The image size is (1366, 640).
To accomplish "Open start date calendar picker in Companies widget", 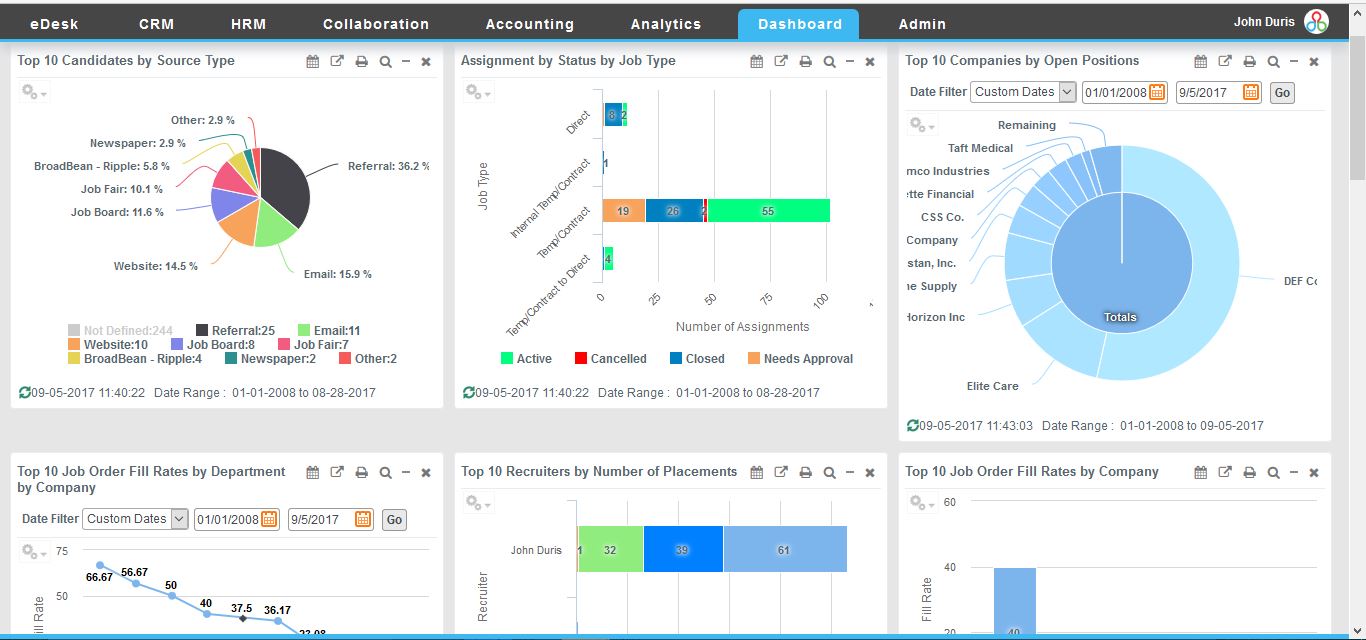I will point(1157,92).
